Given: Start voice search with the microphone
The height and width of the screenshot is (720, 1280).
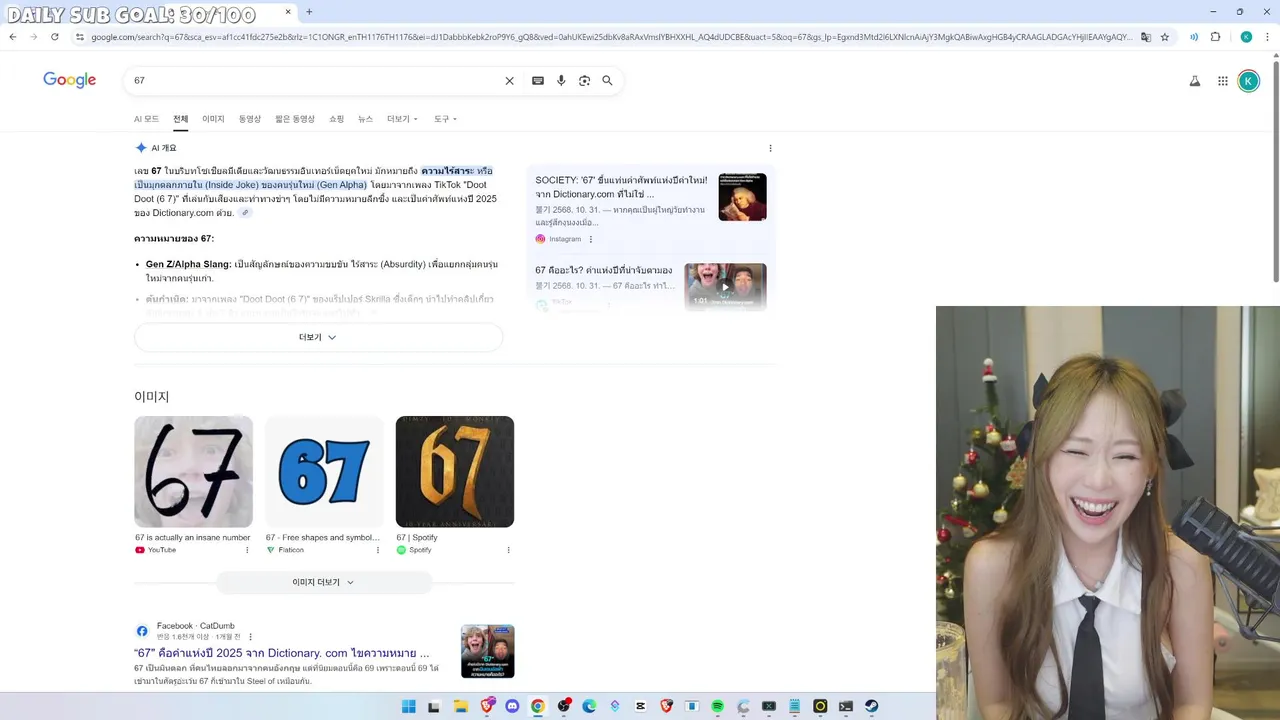Looking at the screenshot, I should click(x=561, y=81).
